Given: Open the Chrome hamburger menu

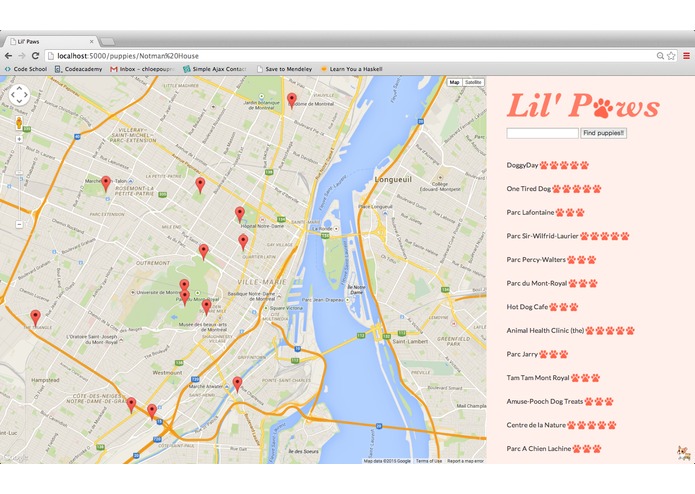Looking at the screenshot, I should 687,56.
